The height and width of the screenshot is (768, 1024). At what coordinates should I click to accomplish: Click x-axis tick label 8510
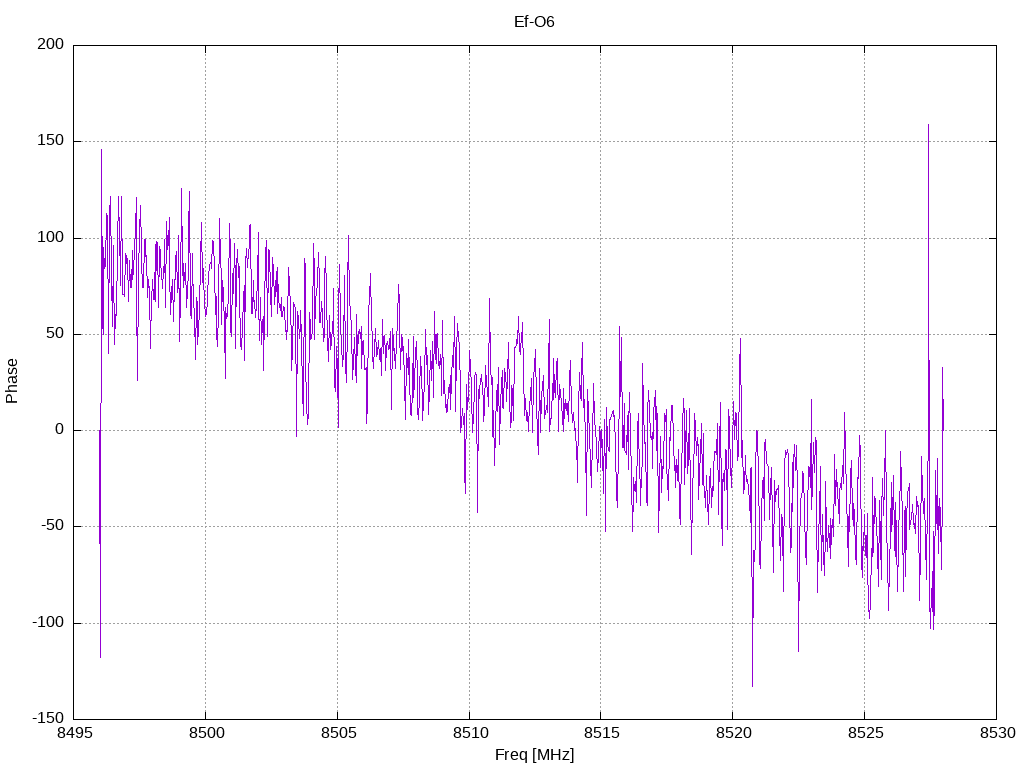coord(470,733)
